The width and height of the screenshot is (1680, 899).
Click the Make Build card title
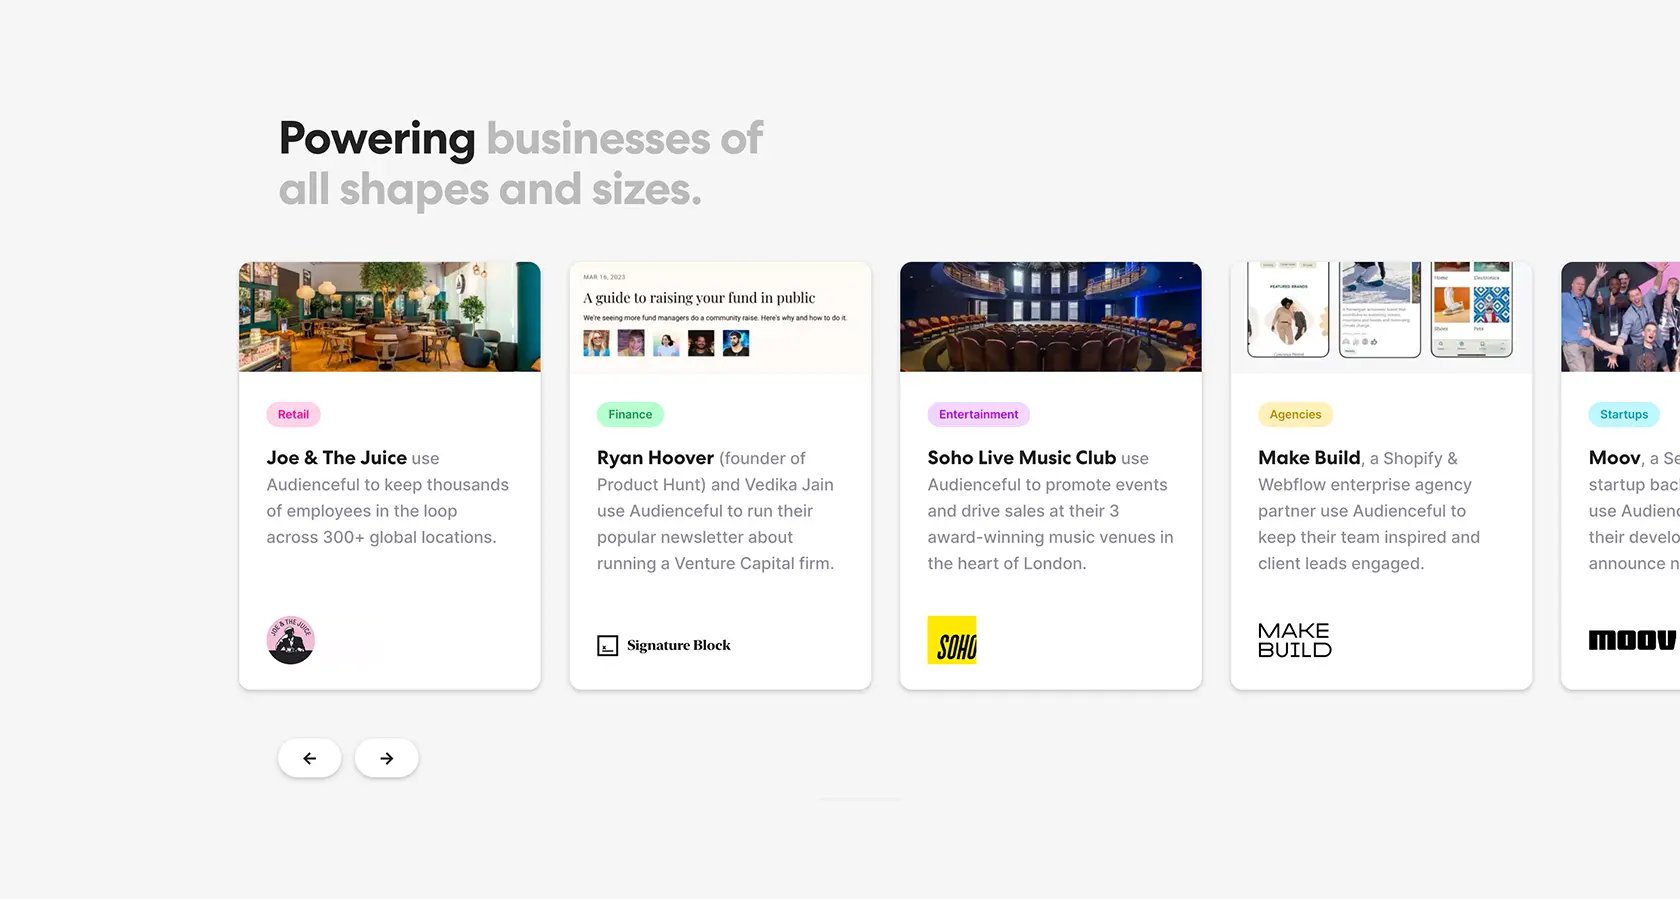[x=1309, y=458]
